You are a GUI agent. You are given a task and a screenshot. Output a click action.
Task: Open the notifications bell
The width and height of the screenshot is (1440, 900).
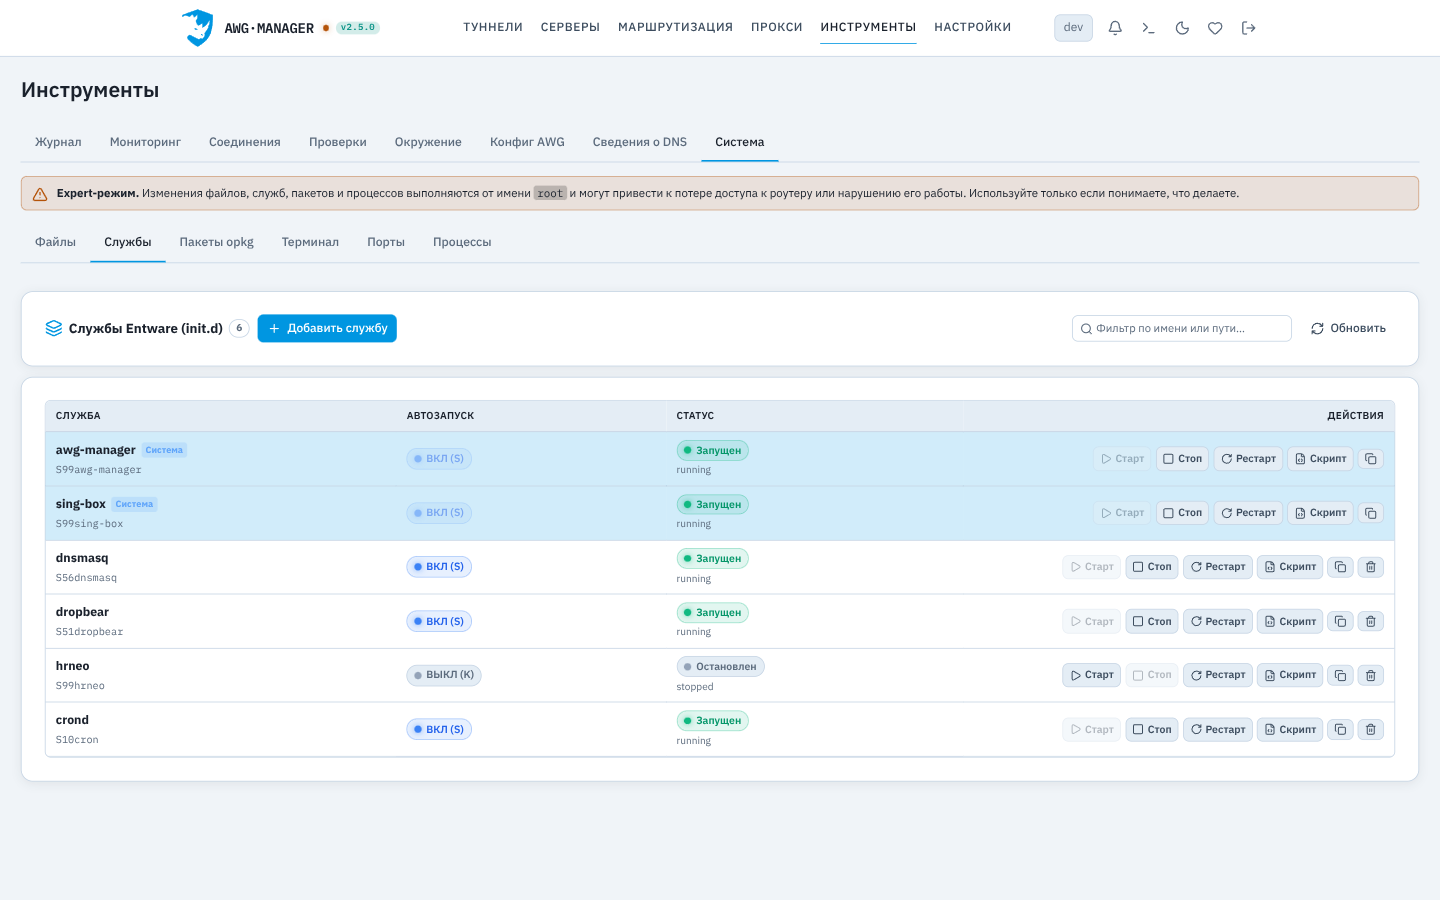(1115, 28)
